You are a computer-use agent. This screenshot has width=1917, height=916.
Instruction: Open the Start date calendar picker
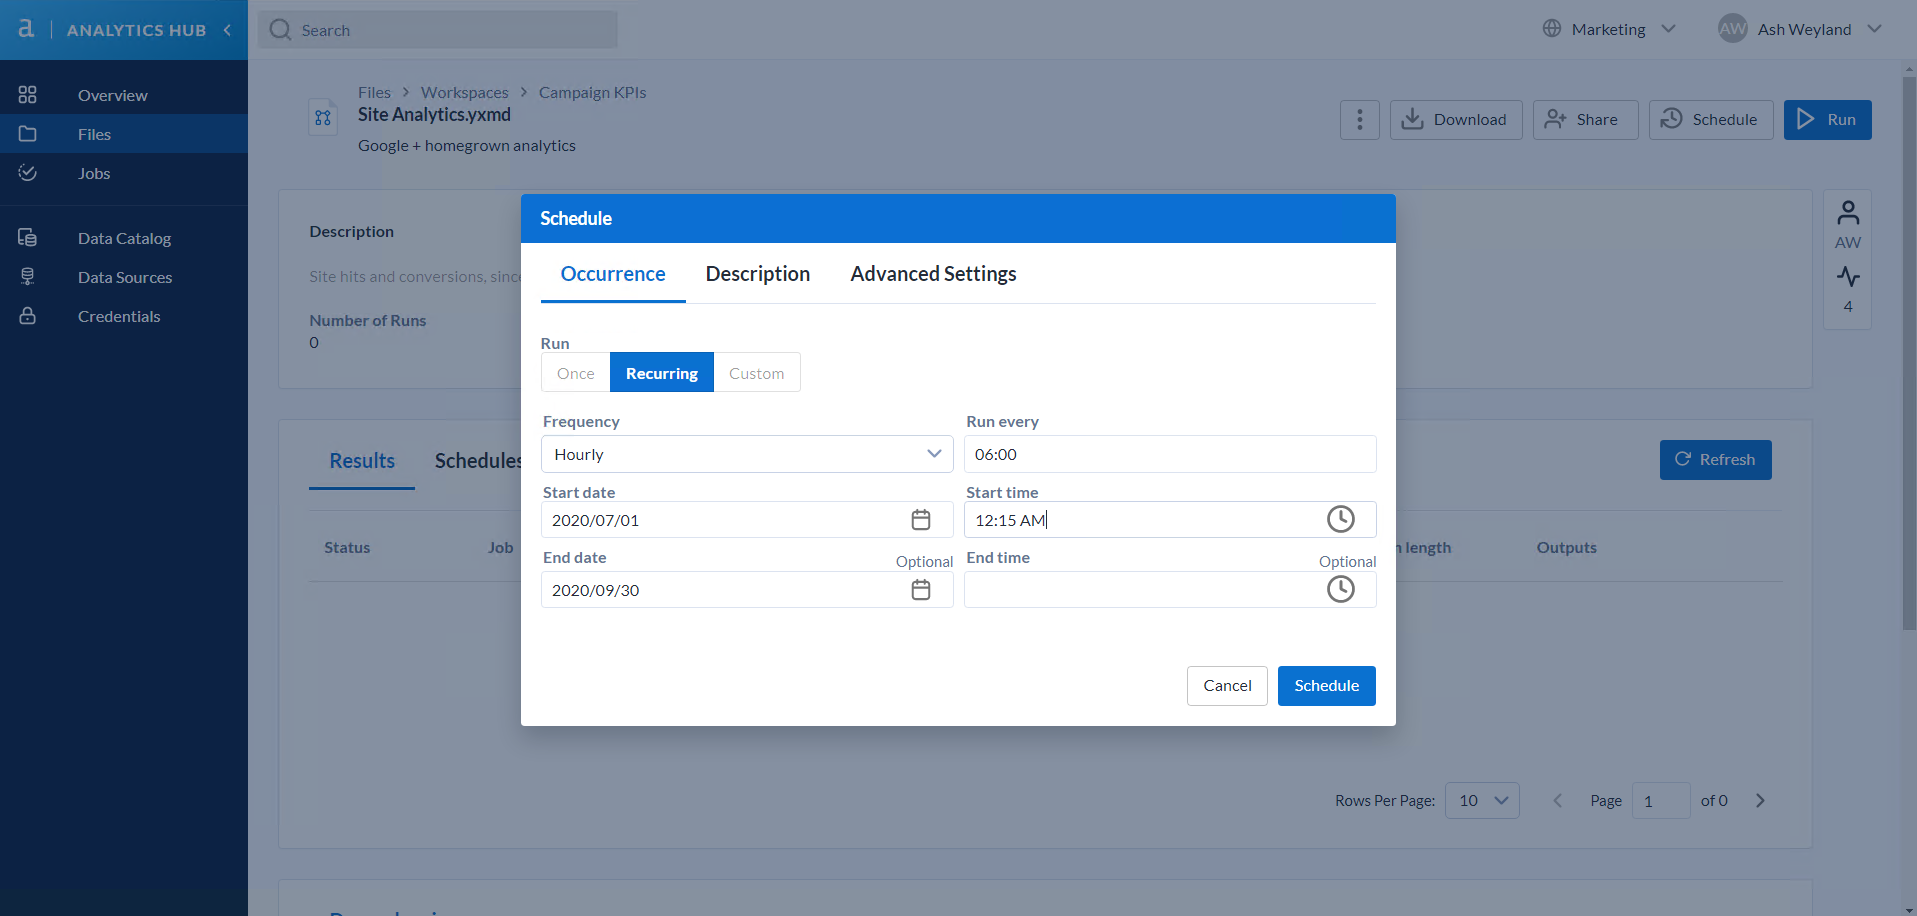click(x=919, y=519)
